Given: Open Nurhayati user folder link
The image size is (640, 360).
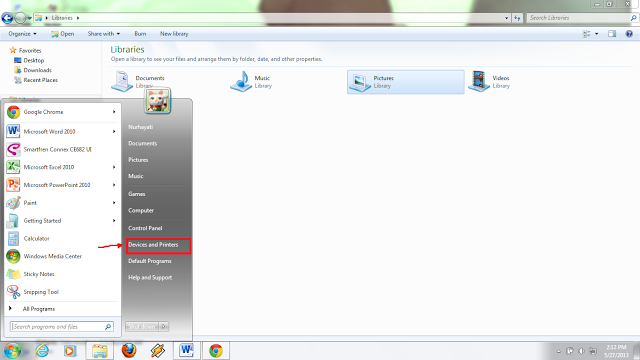Looking at the screenshot, I should point(140,127).
